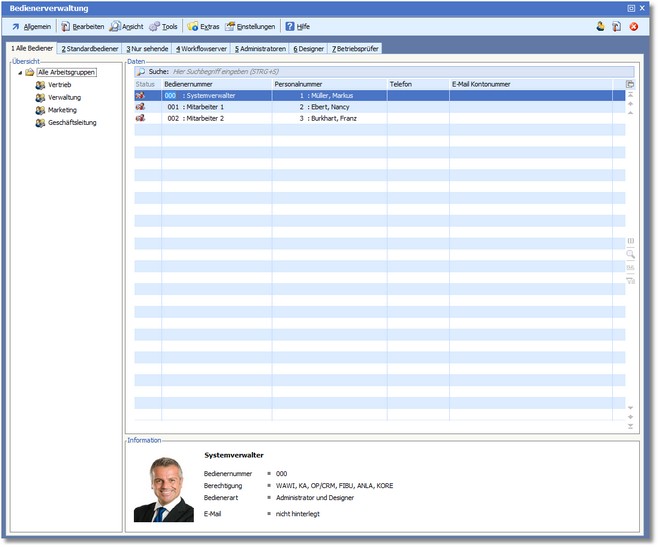Click the Ansicht magnifier toolbar icon

click(x=115, y=27)
